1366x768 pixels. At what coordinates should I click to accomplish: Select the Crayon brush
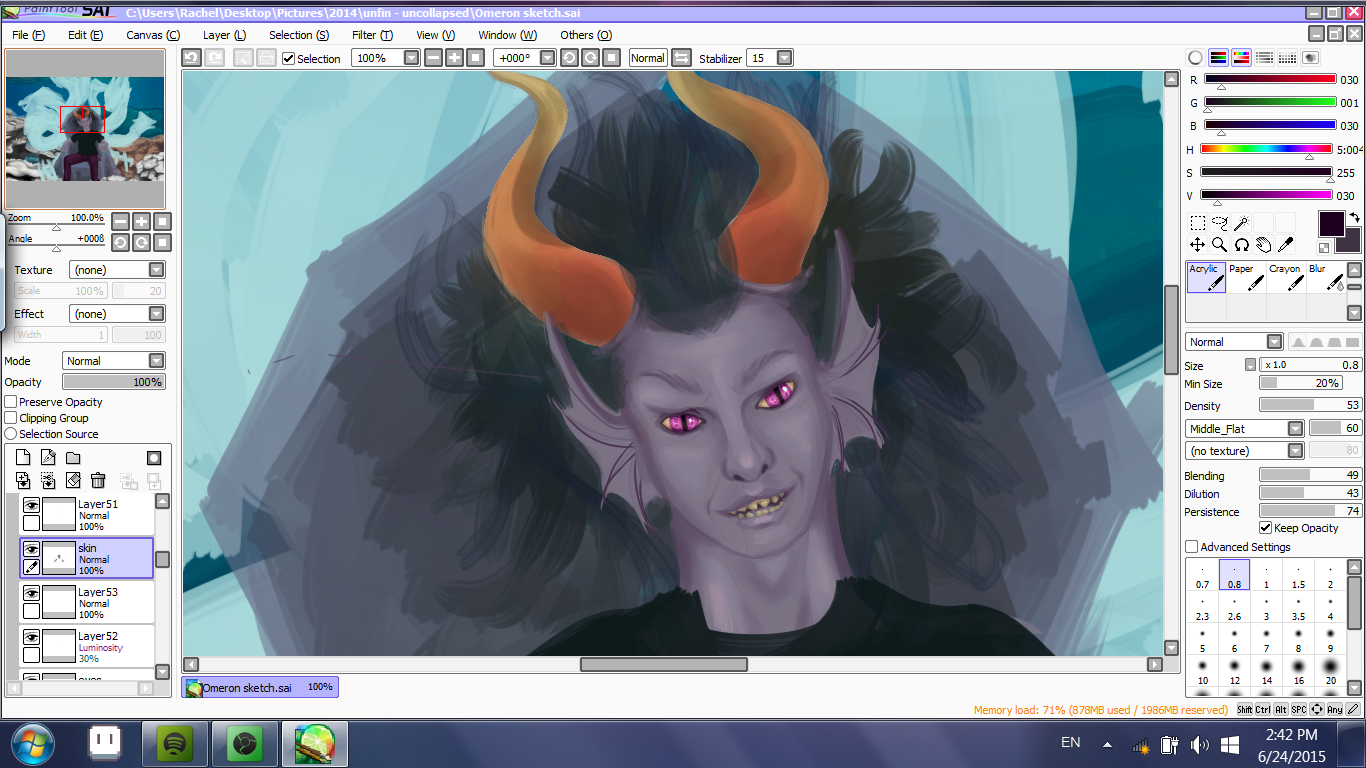pyautogui.click(x=1286, y=277)
